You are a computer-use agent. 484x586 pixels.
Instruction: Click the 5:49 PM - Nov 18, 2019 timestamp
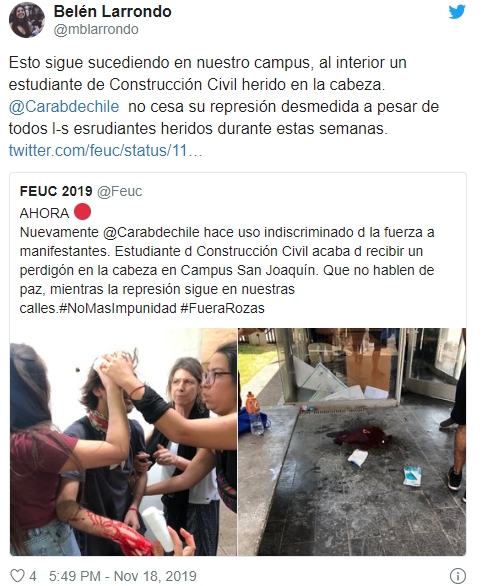click(x=123, y=576)
